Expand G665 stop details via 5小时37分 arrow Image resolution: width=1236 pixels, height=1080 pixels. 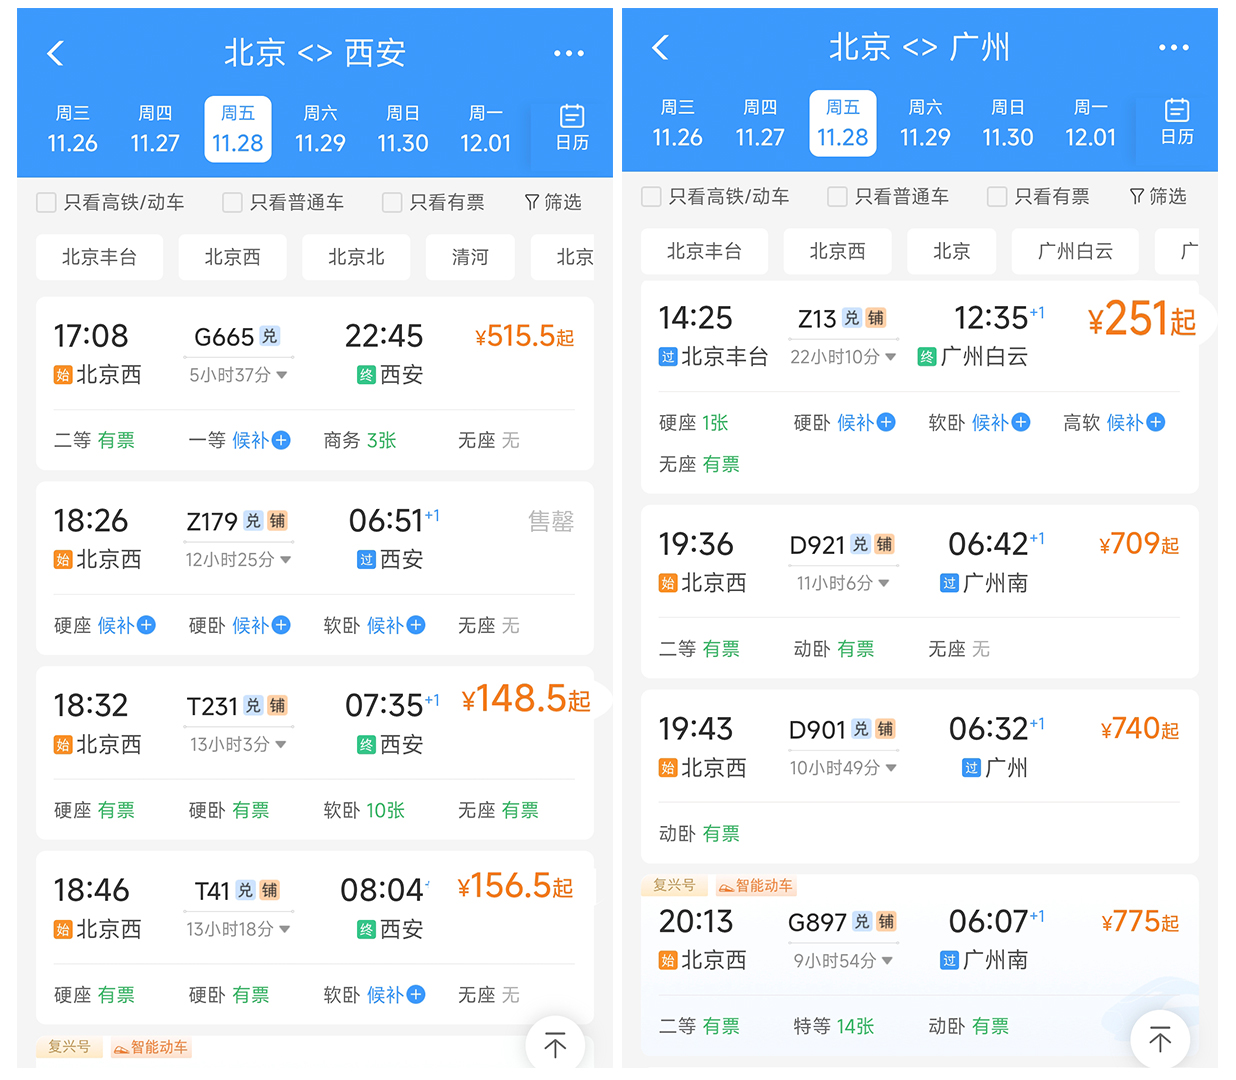(282, 375)
